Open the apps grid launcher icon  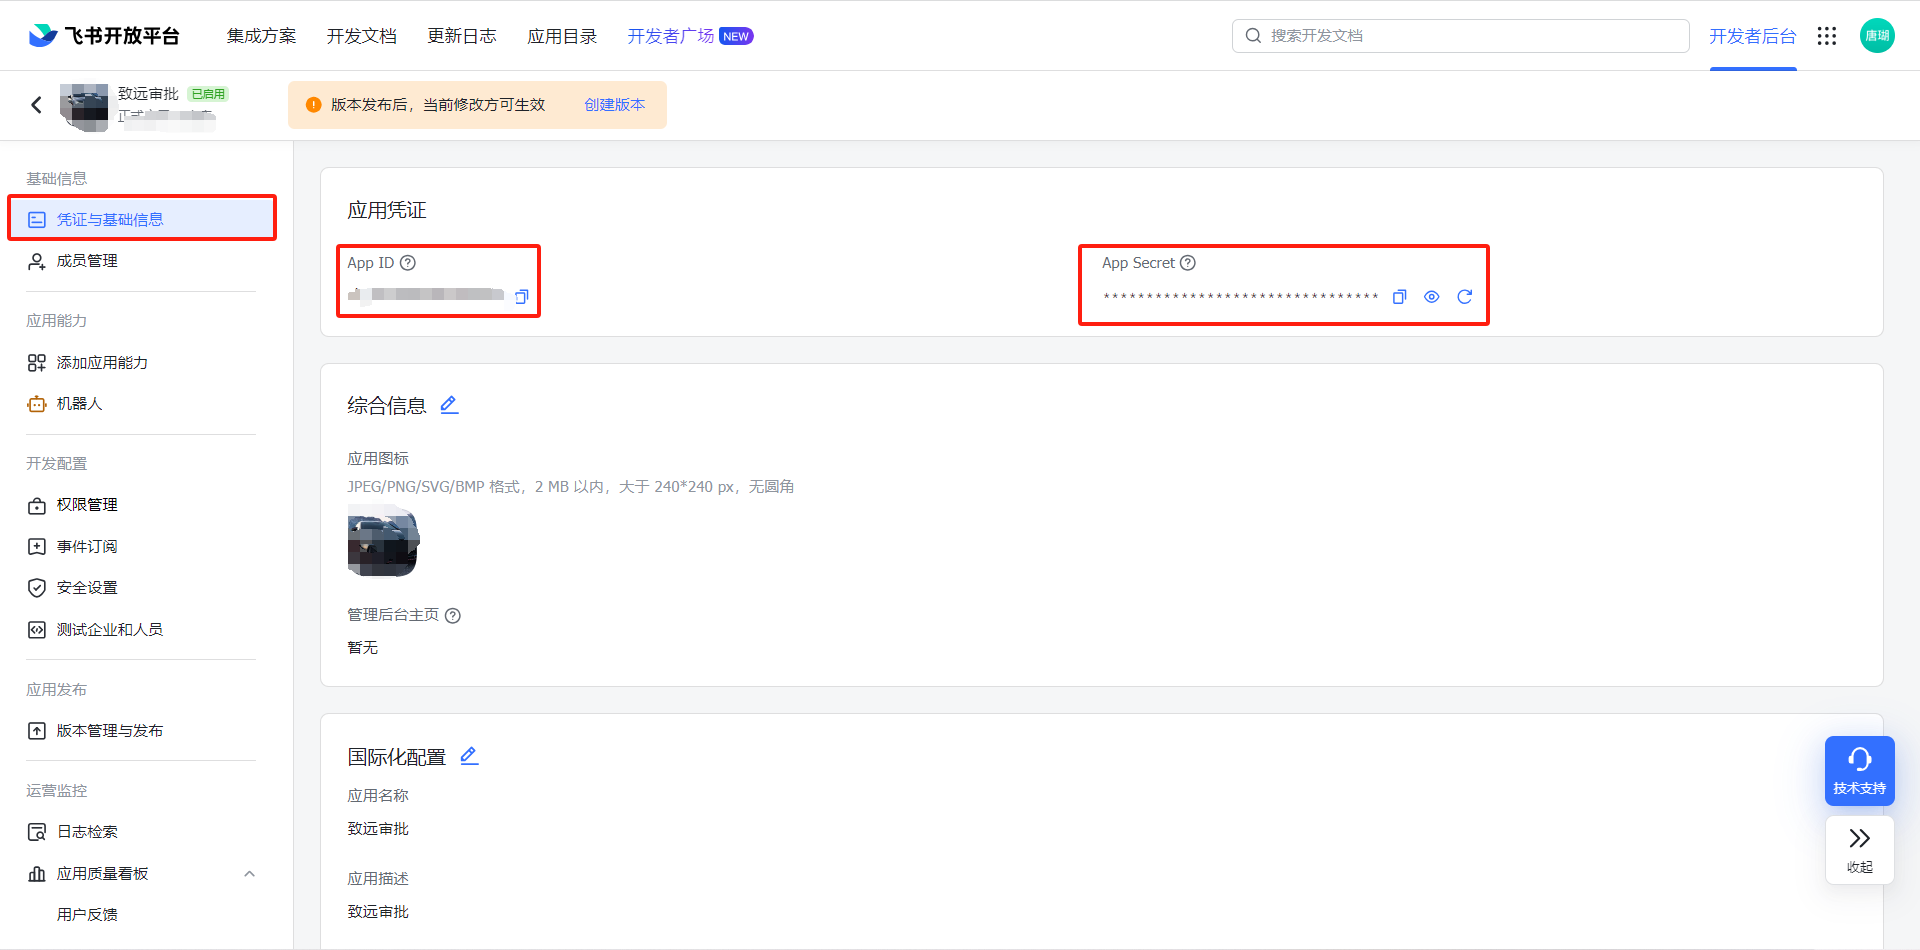1827,36
